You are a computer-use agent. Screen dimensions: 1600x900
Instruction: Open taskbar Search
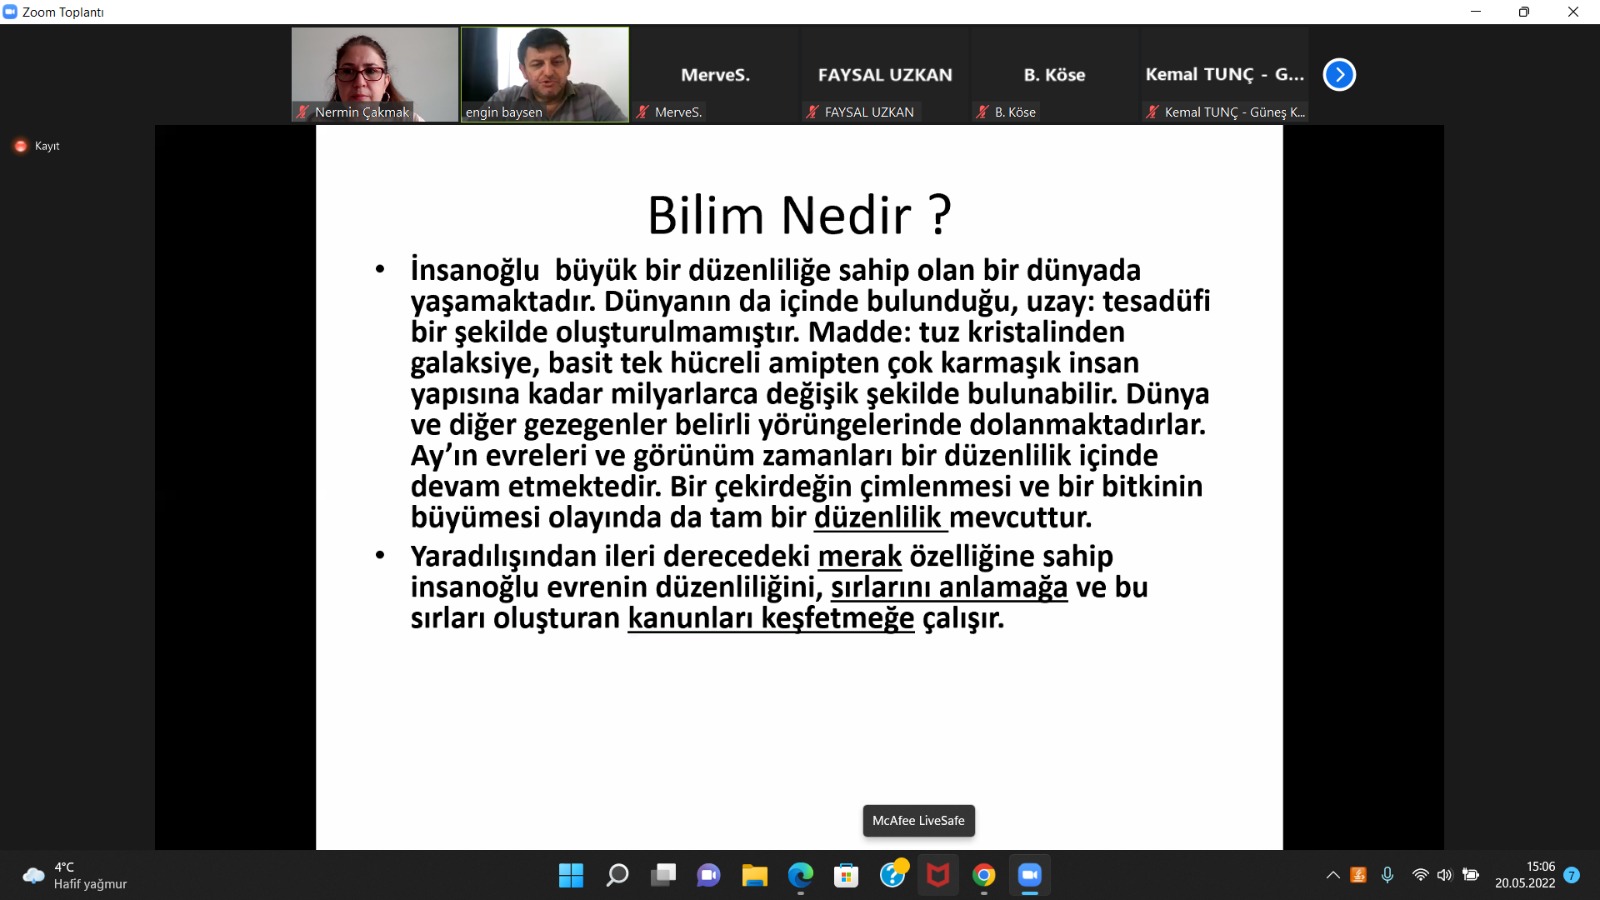[617, 876]
